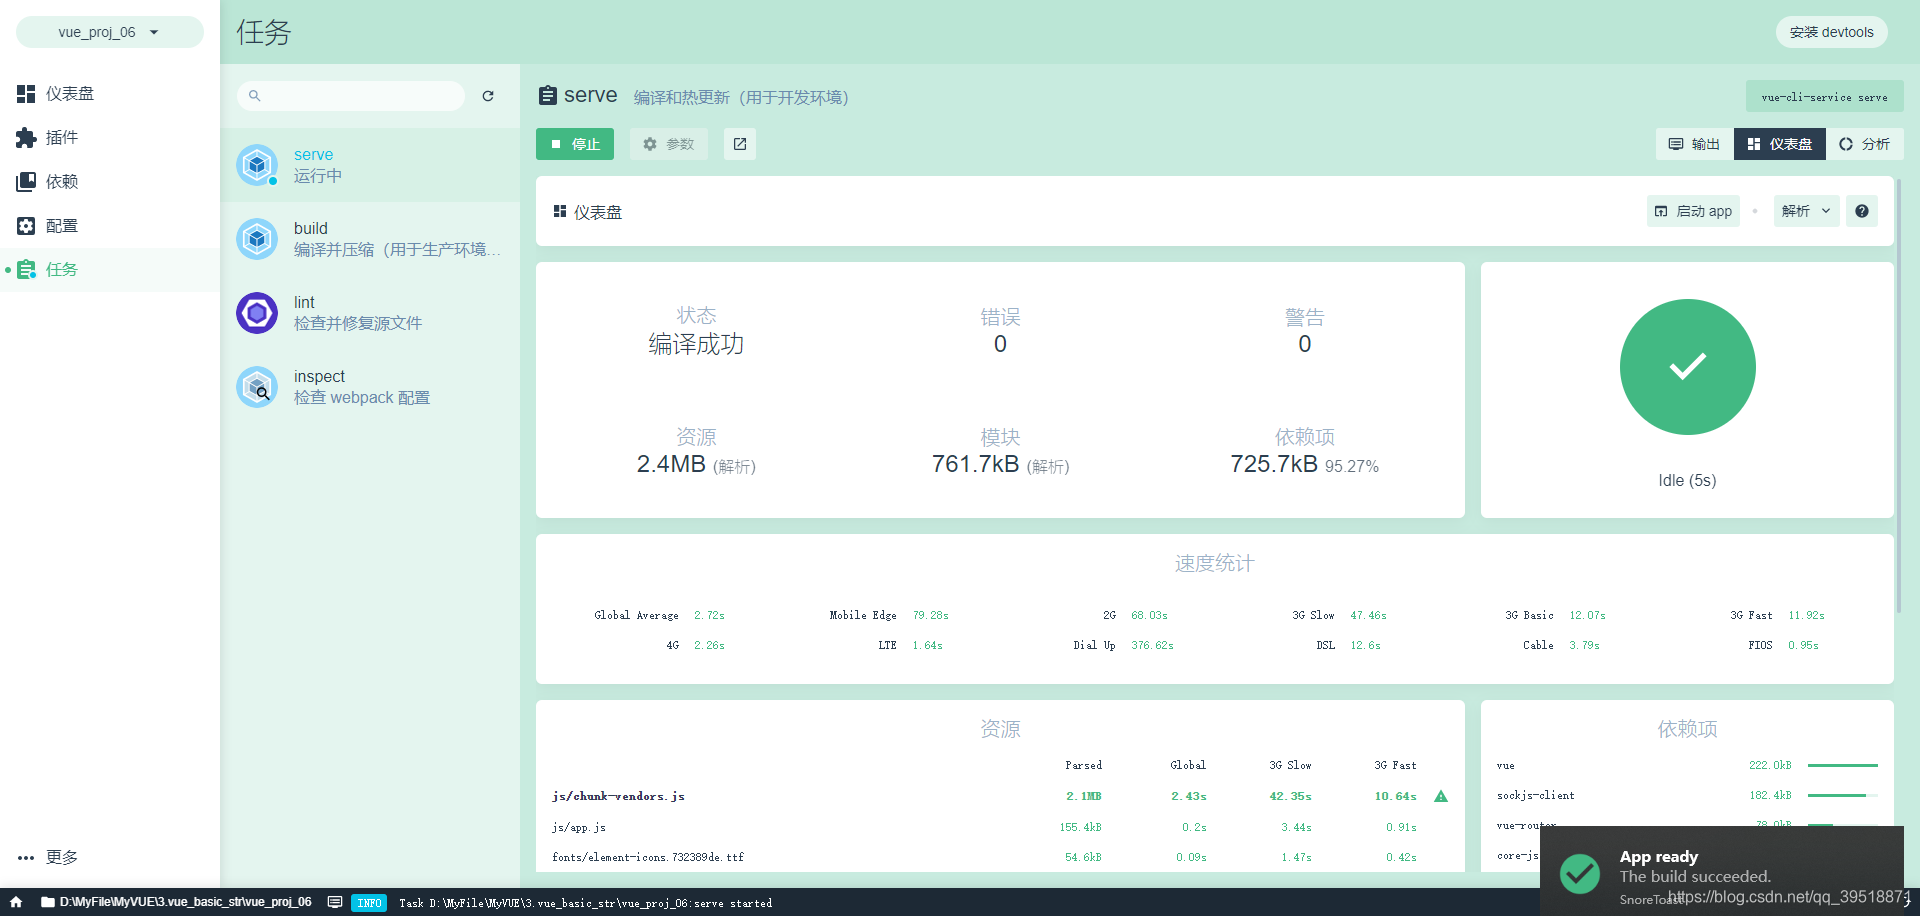Click the dashboard help question mark icon
This screenshot has width=1920, height=916.
(1861, 211)
